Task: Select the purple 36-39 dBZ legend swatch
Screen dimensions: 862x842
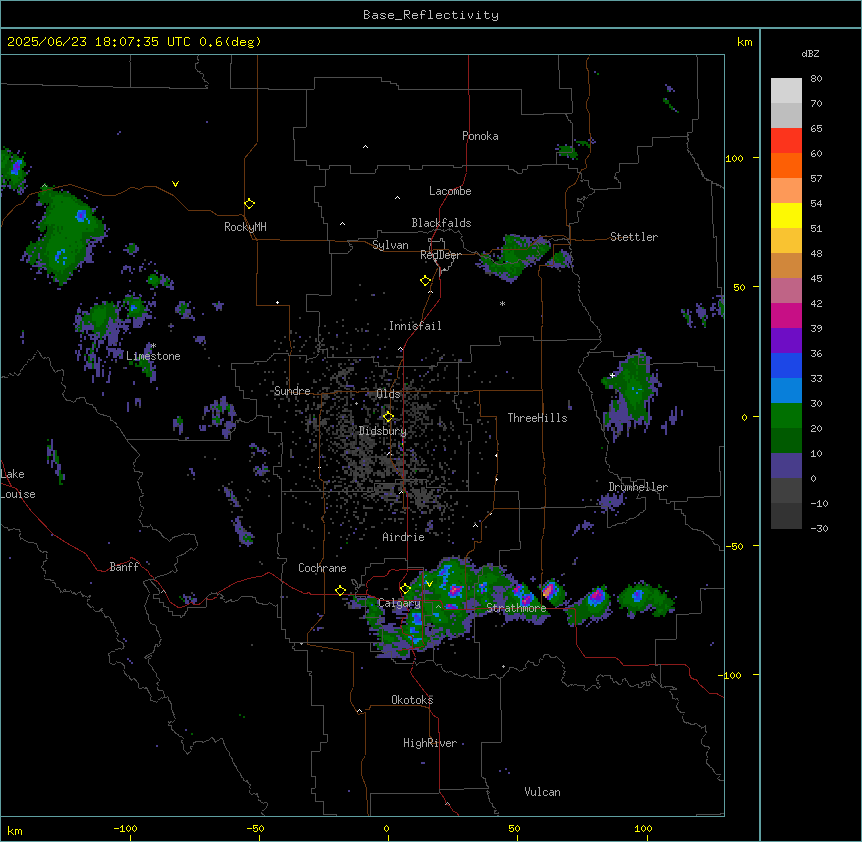Action: [786, 341]
